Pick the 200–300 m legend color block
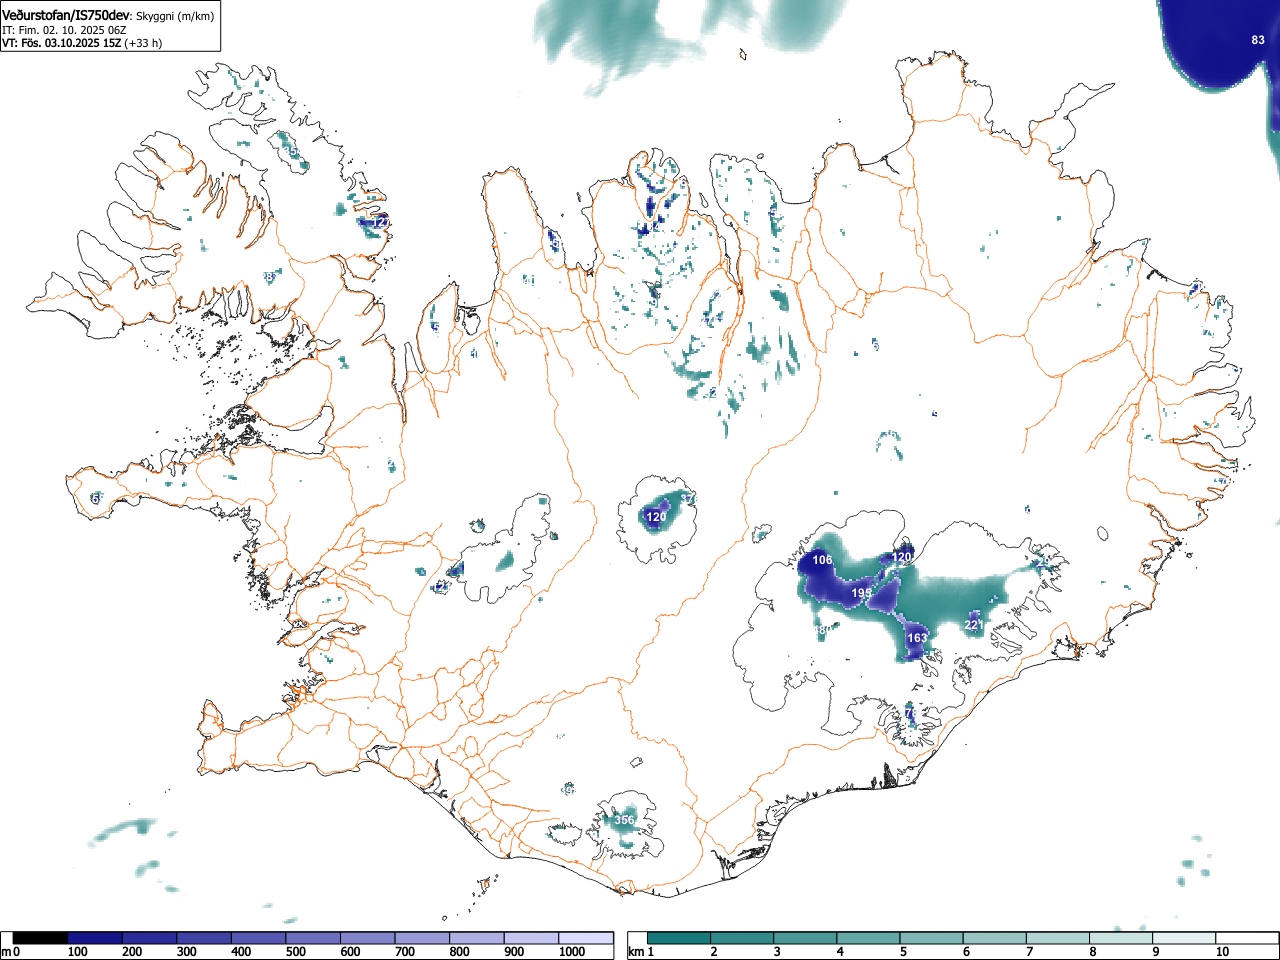 click(150, 938)
